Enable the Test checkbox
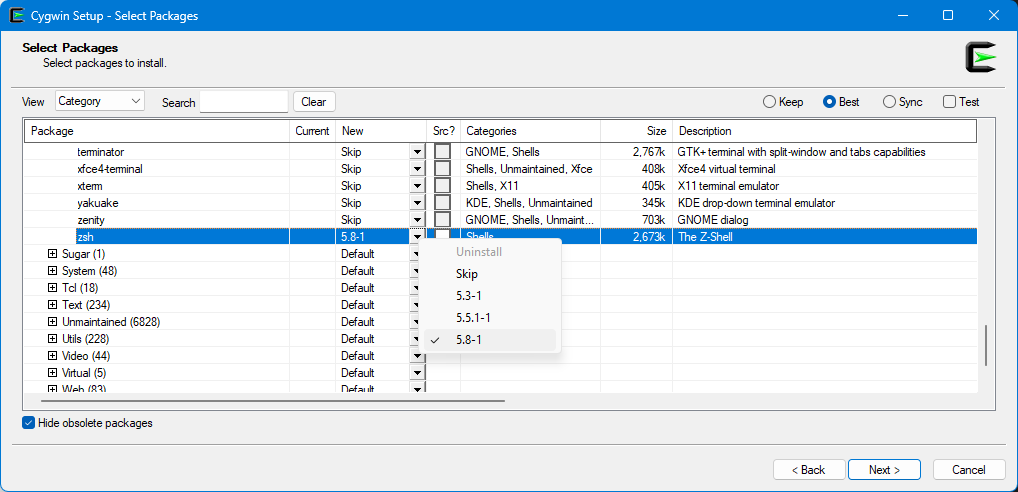The height and width of the screenshot is (492, 1018). click(x=949, y=102)
